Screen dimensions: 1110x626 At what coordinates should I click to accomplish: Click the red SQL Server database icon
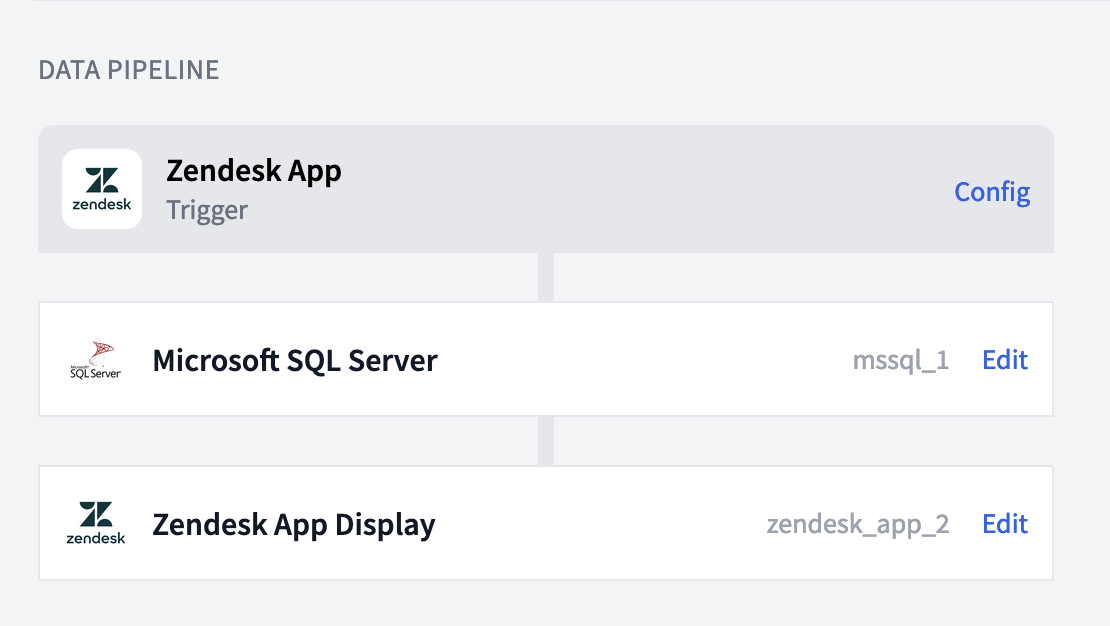click(95, 359)
